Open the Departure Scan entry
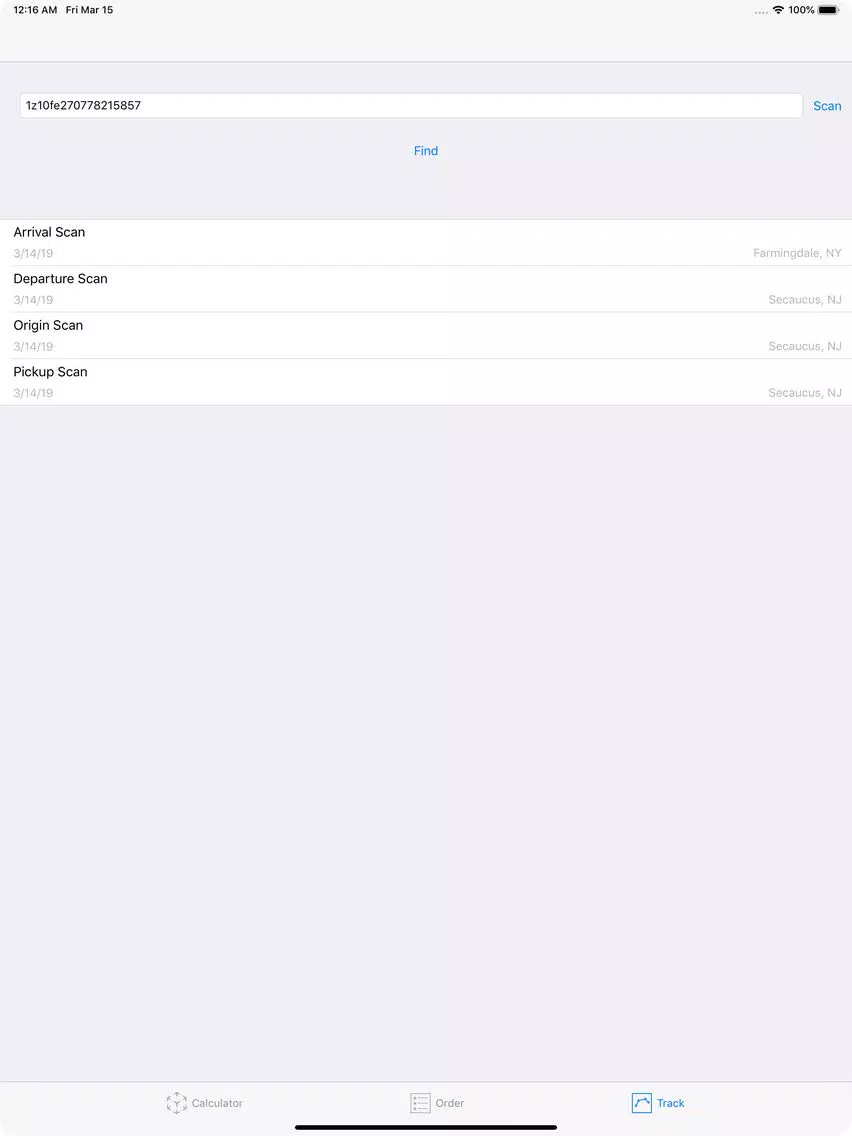Screen dimensions: 852x1136 point(426,289)
